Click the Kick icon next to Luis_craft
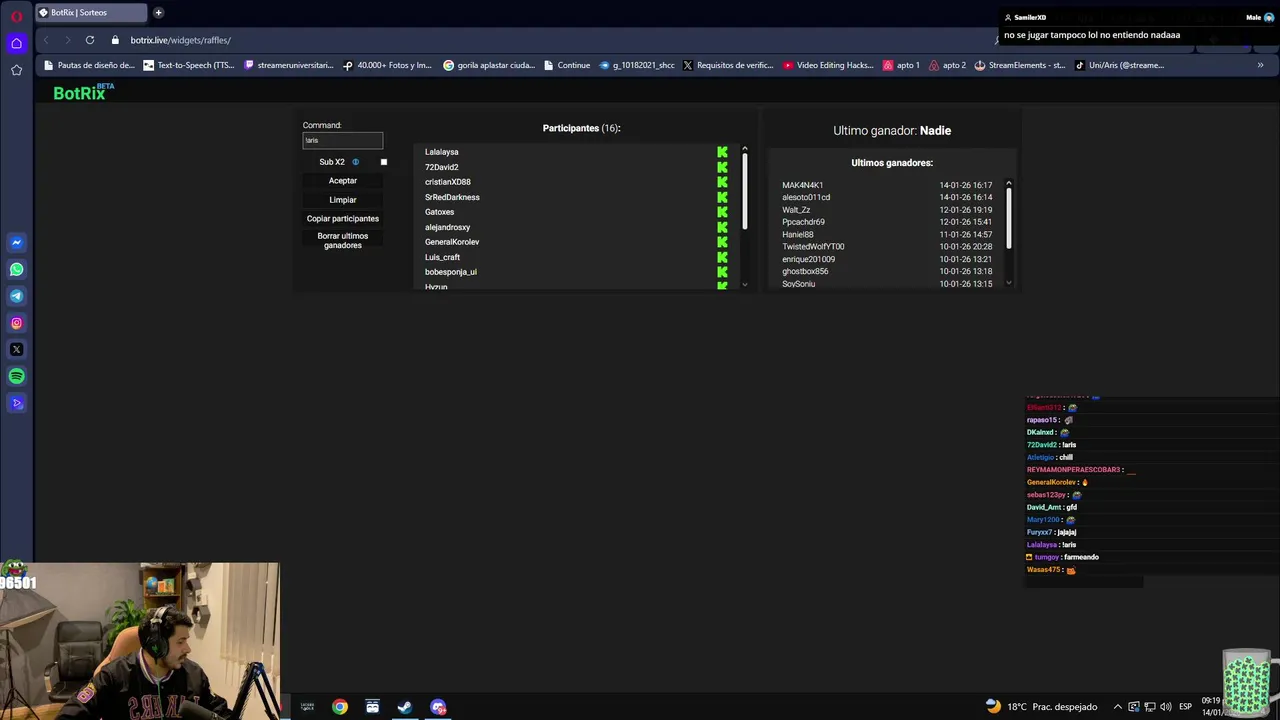Screen dimensions: 1280x720 pyautogui.click(x=722, y=257)
